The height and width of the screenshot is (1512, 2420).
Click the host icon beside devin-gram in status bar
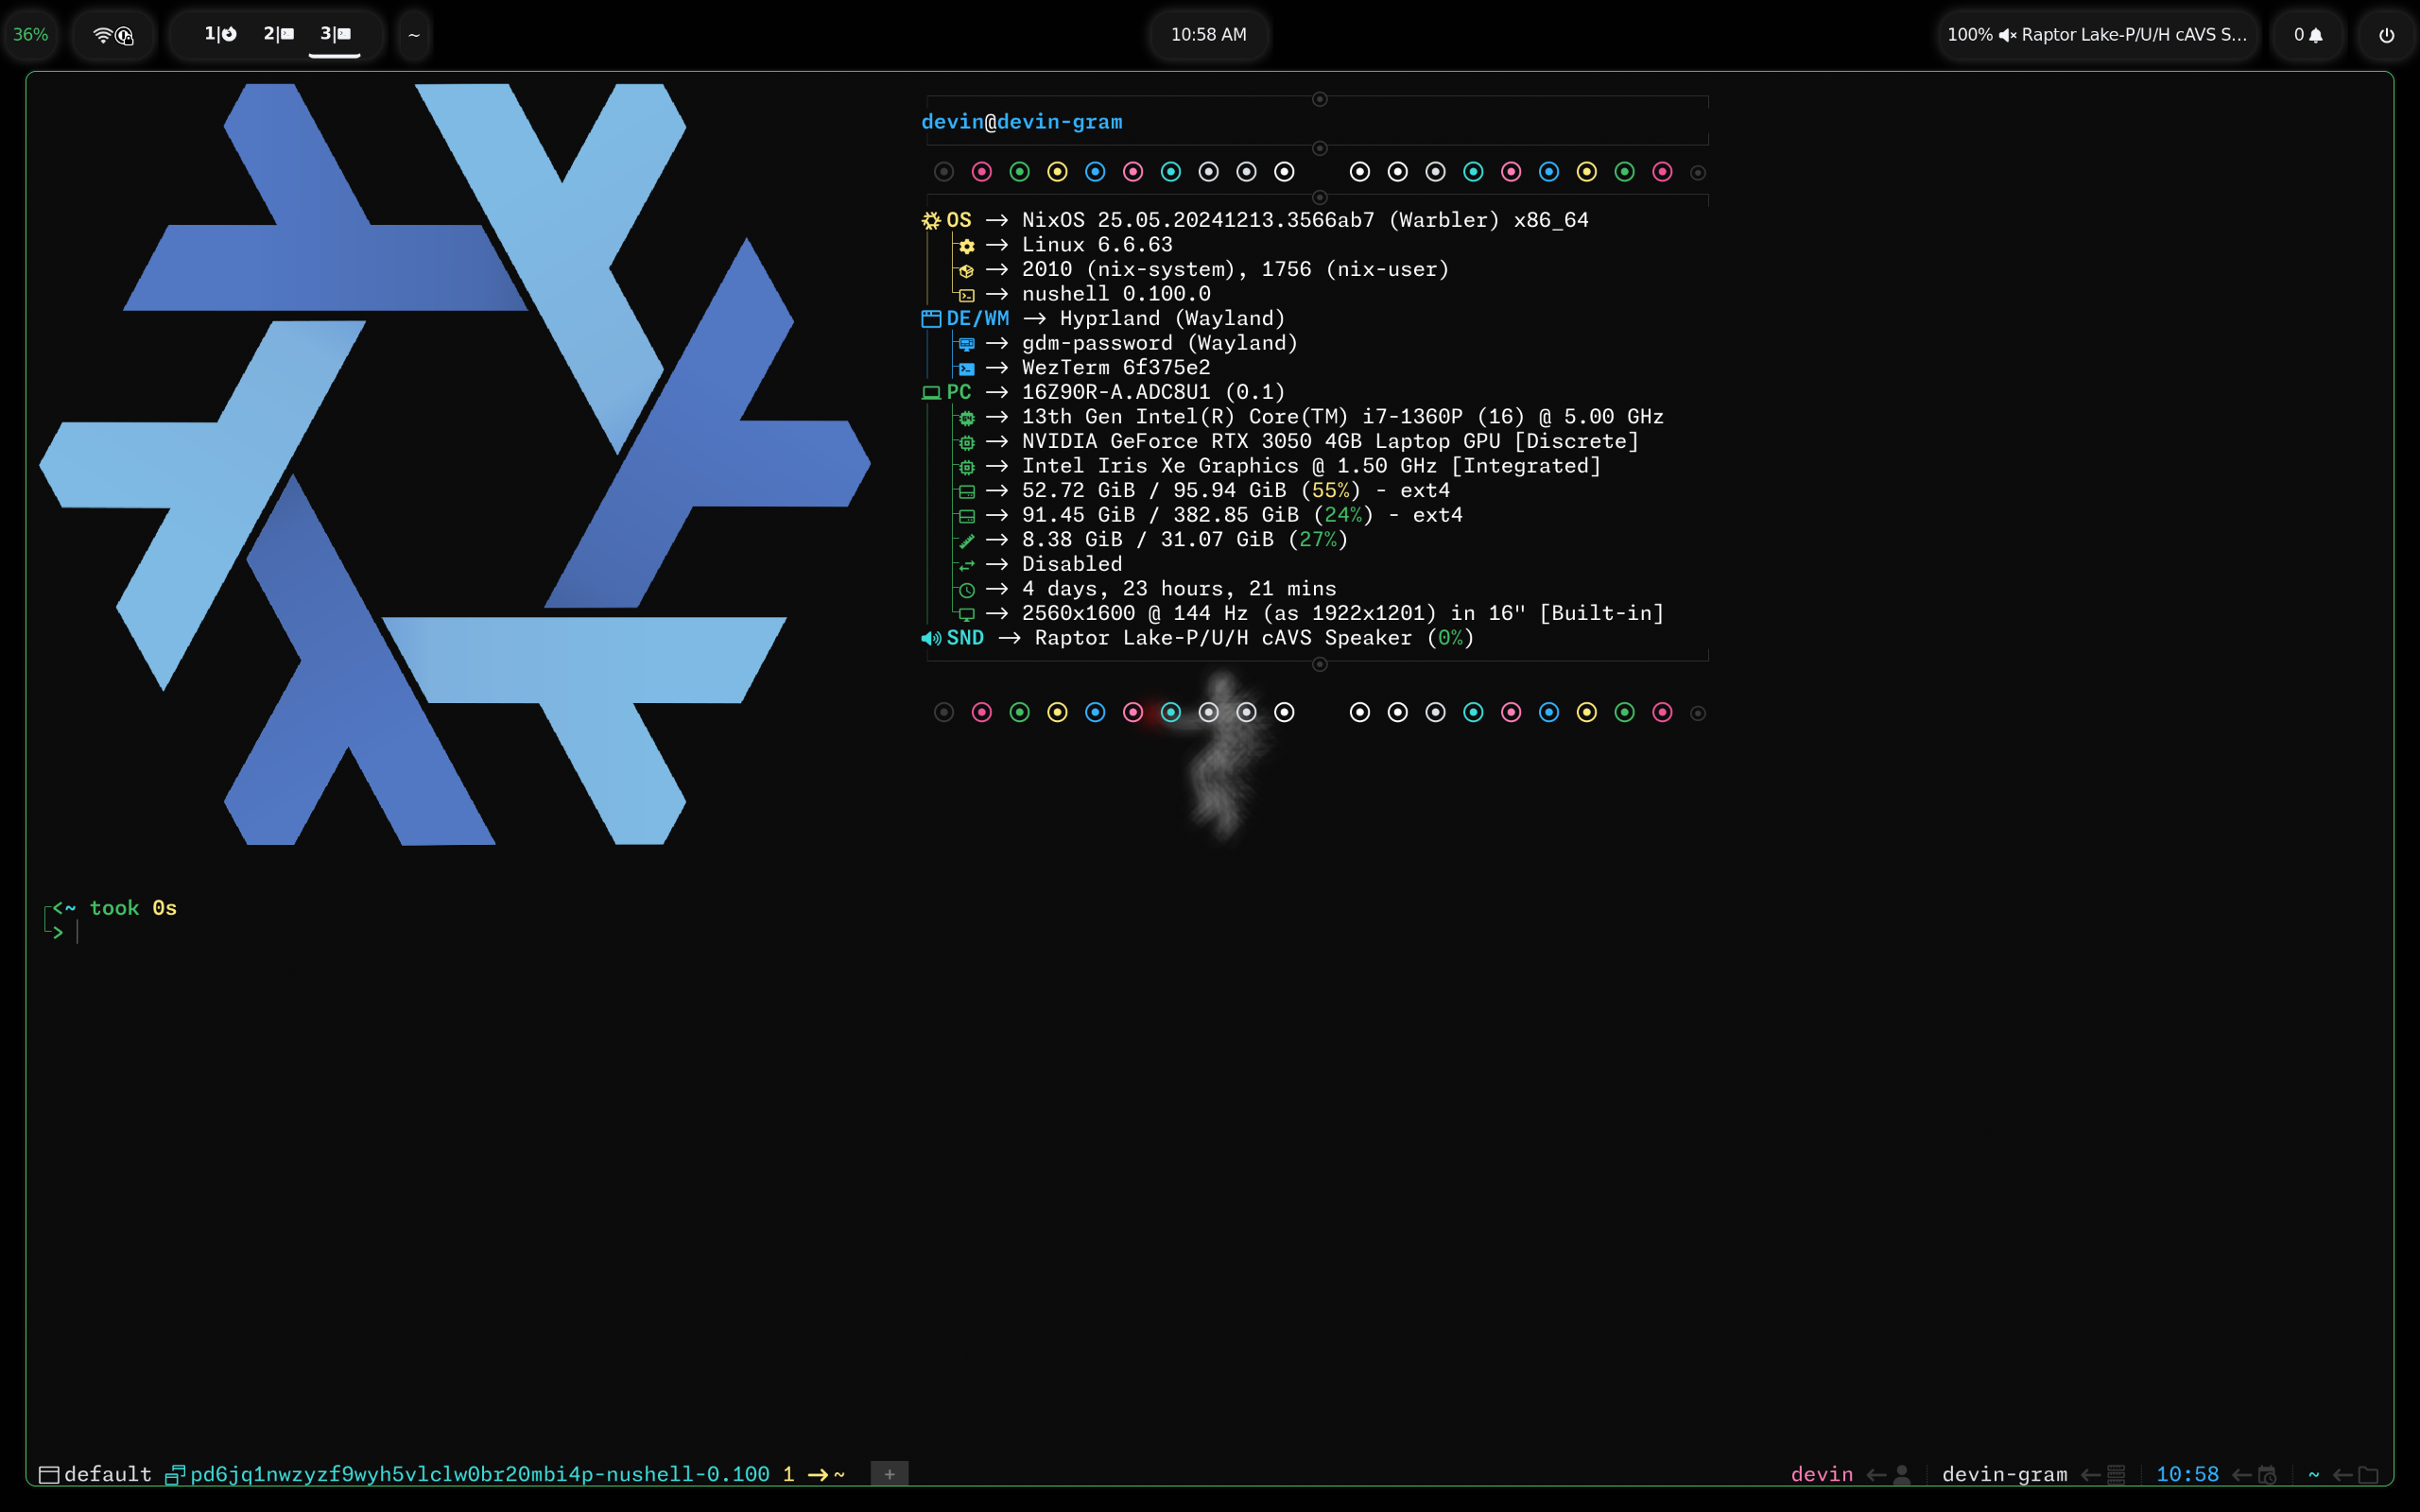pos(2116,1474)
